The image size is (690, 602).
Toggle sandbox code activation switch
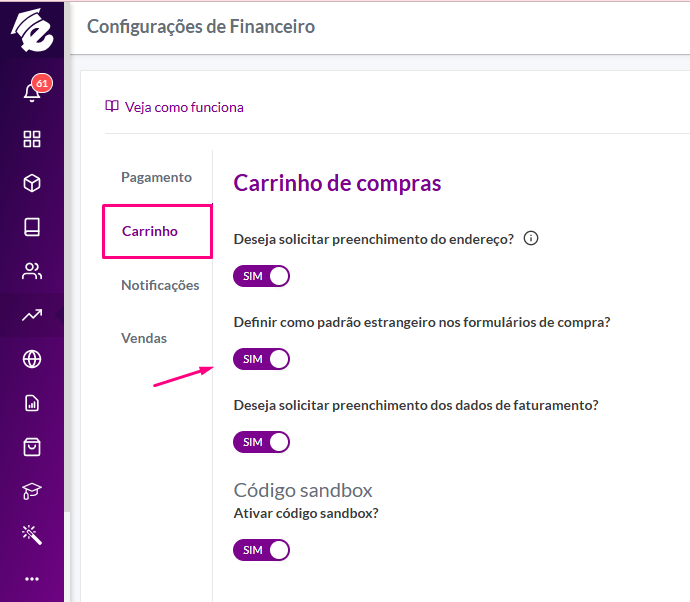(261, 550)
